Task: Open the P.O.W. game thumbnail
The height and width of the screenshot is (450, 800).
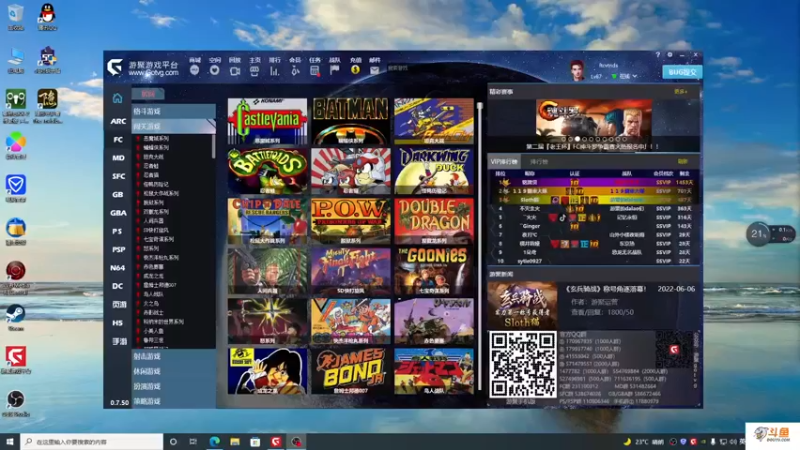Action: [x=351, y=221]
